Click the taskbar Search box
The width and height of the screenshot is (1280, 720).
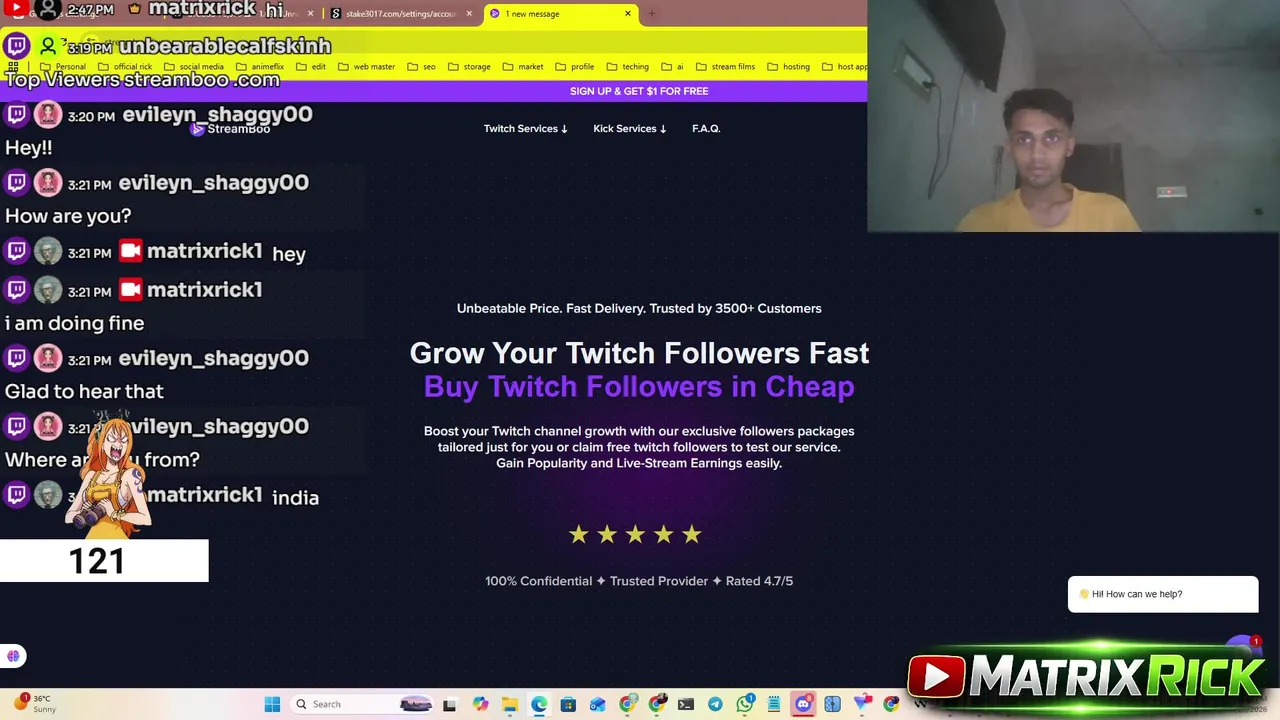pyautogui.click(x=361, y=704)
